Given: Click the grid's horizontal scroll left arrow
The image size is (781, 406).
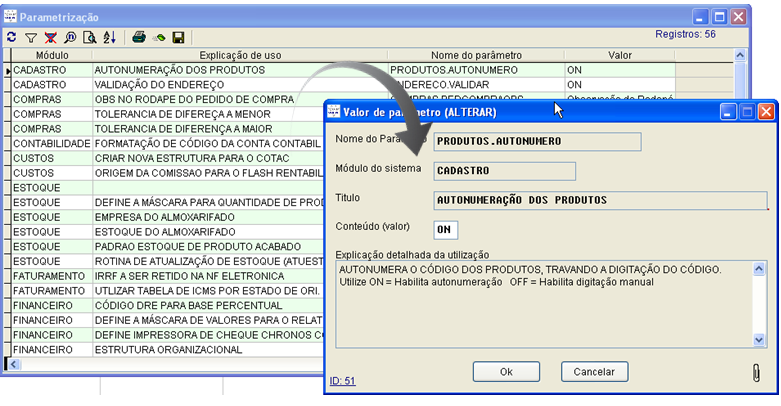Looking at the screenshot, I should click(x=13, y=364).
